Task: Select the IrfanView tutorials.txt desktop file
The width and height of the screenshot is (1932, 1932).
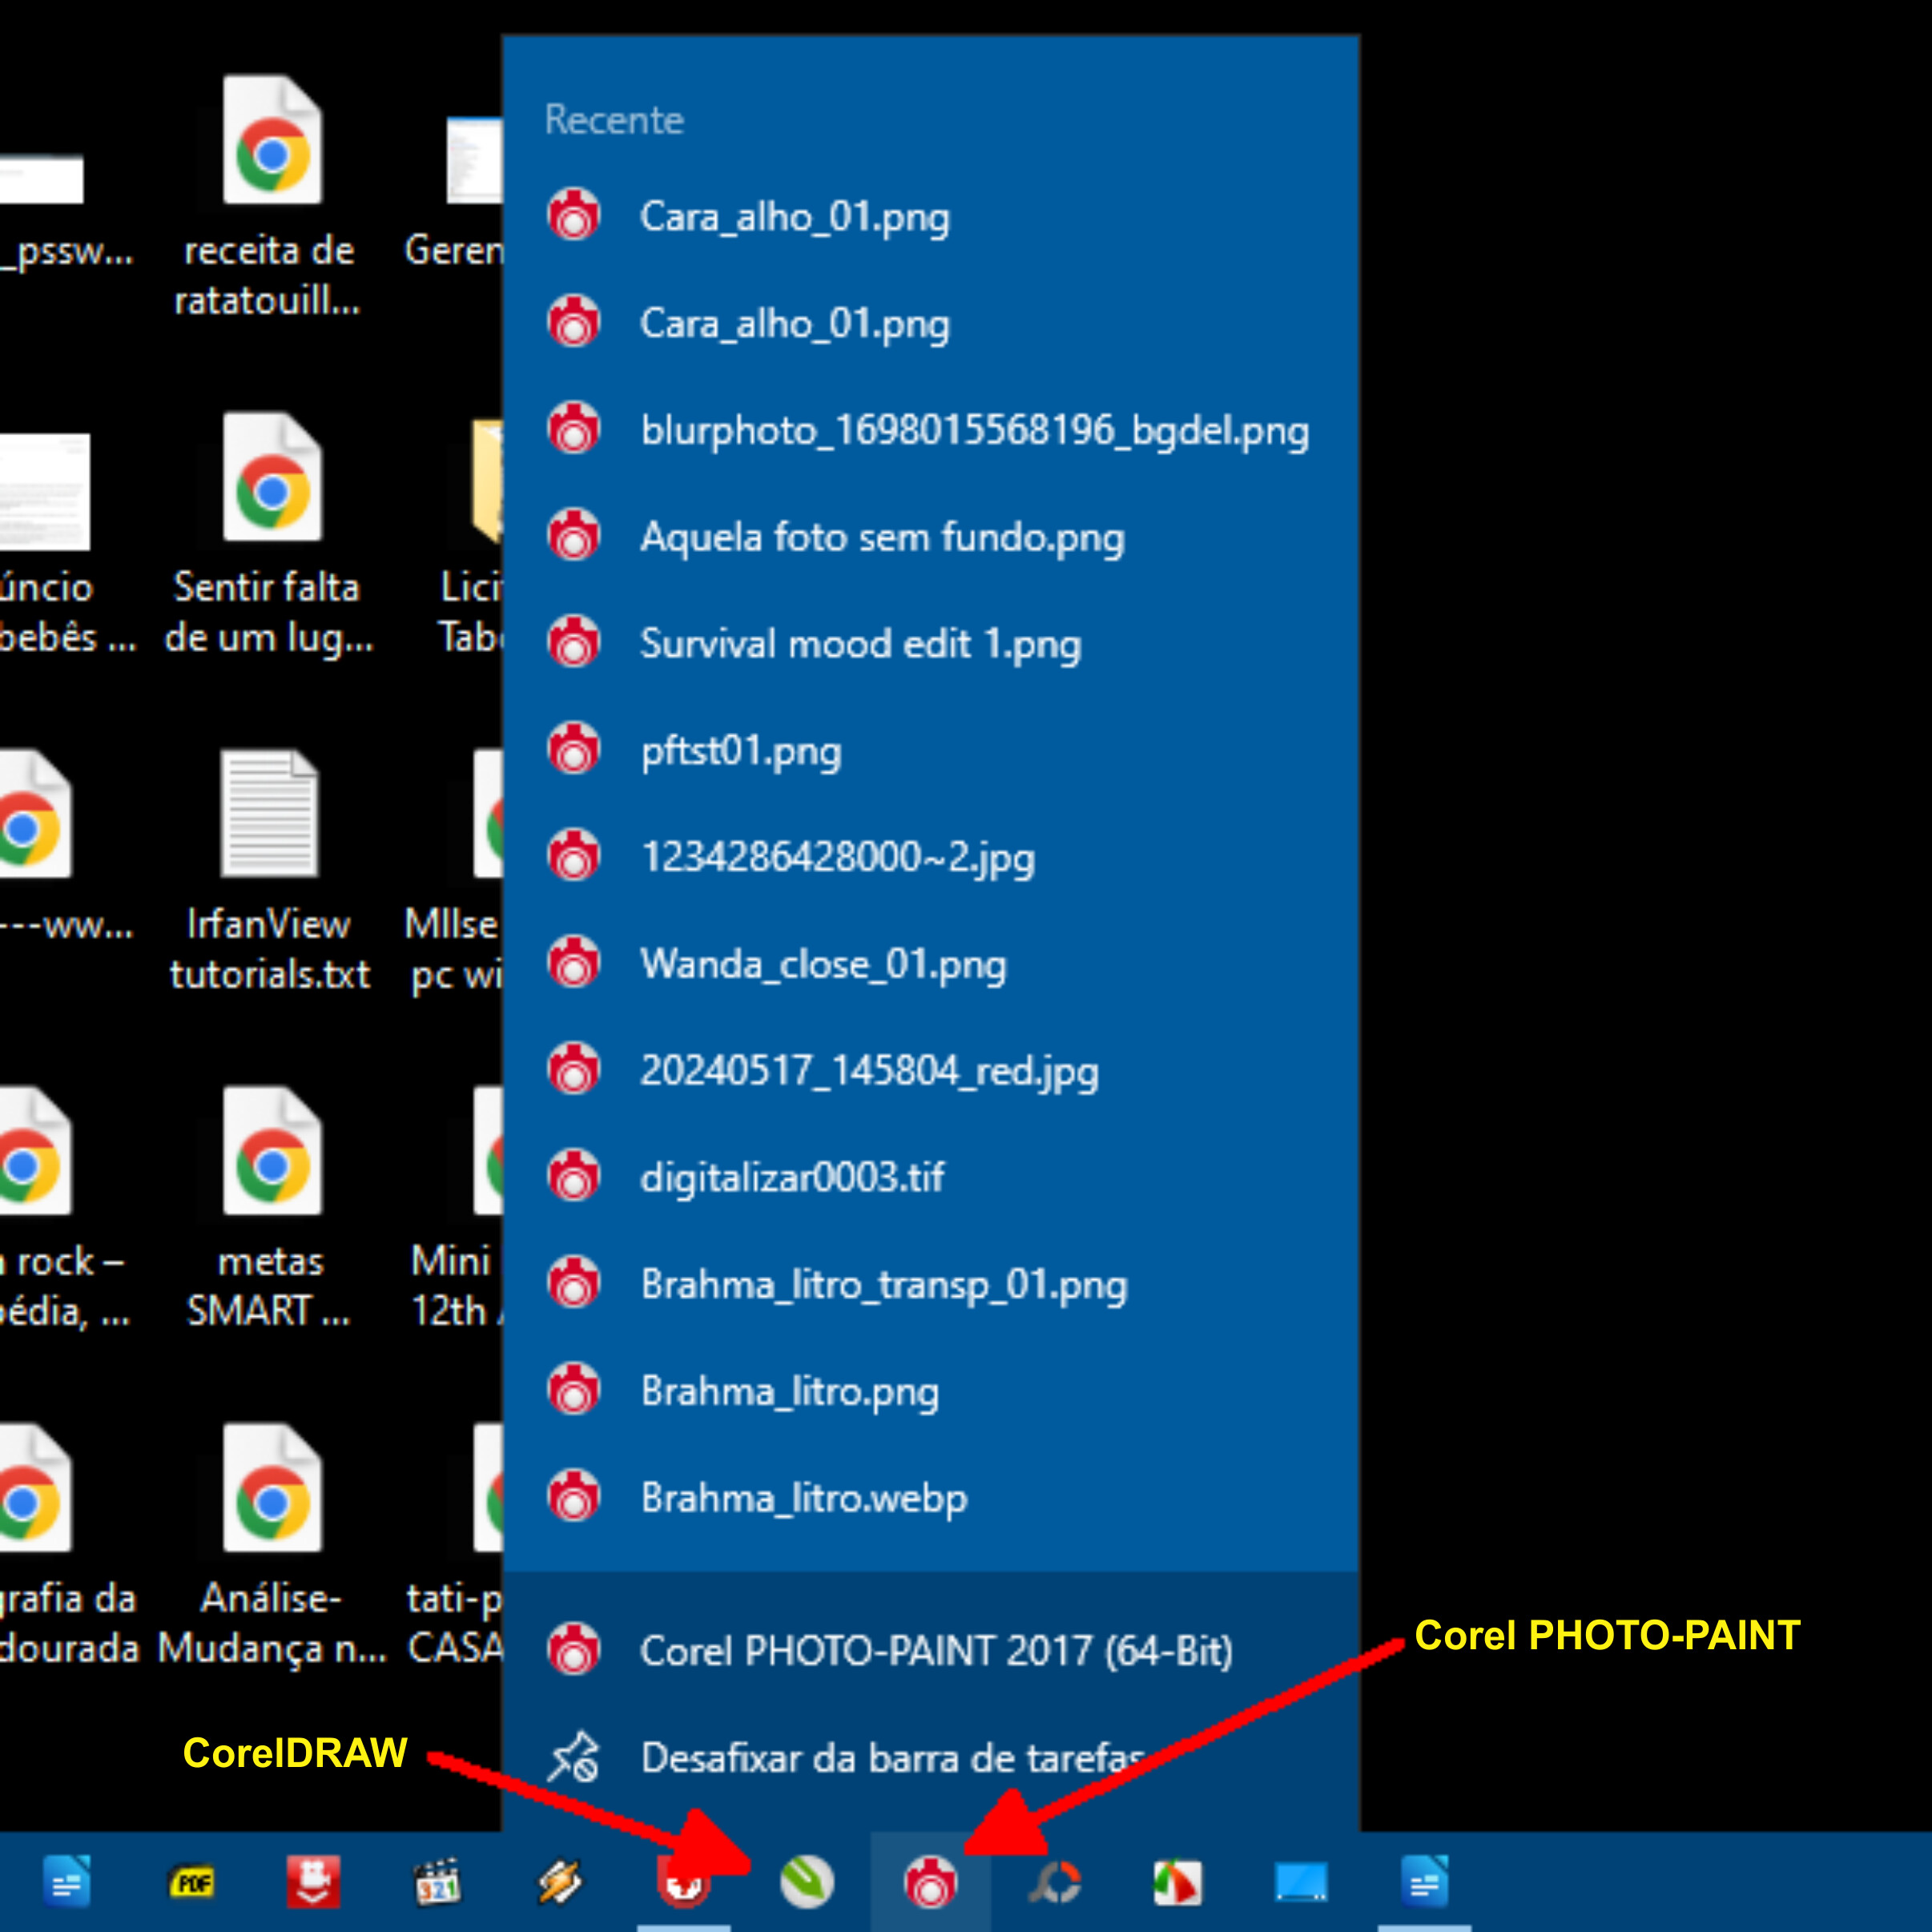Action: pos(269,870)
